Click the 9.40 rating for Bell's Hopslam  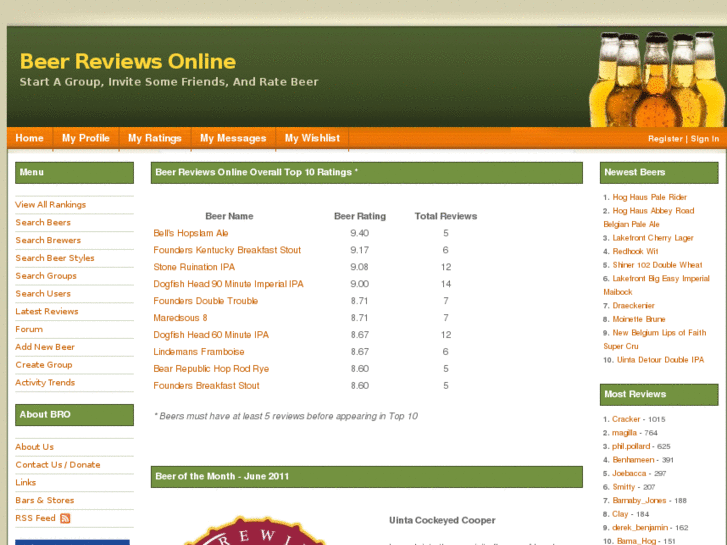[x=360, y=233]
